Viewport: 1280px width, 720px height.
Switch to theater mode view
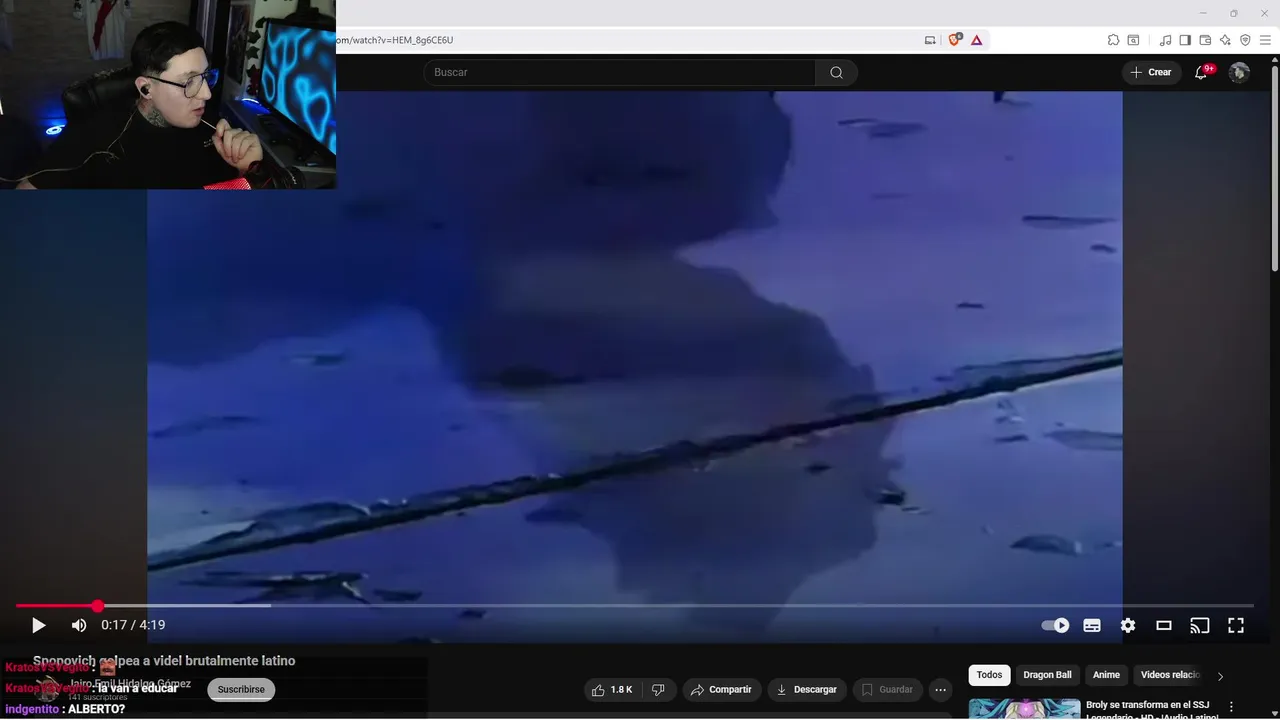pos(1164,625)
